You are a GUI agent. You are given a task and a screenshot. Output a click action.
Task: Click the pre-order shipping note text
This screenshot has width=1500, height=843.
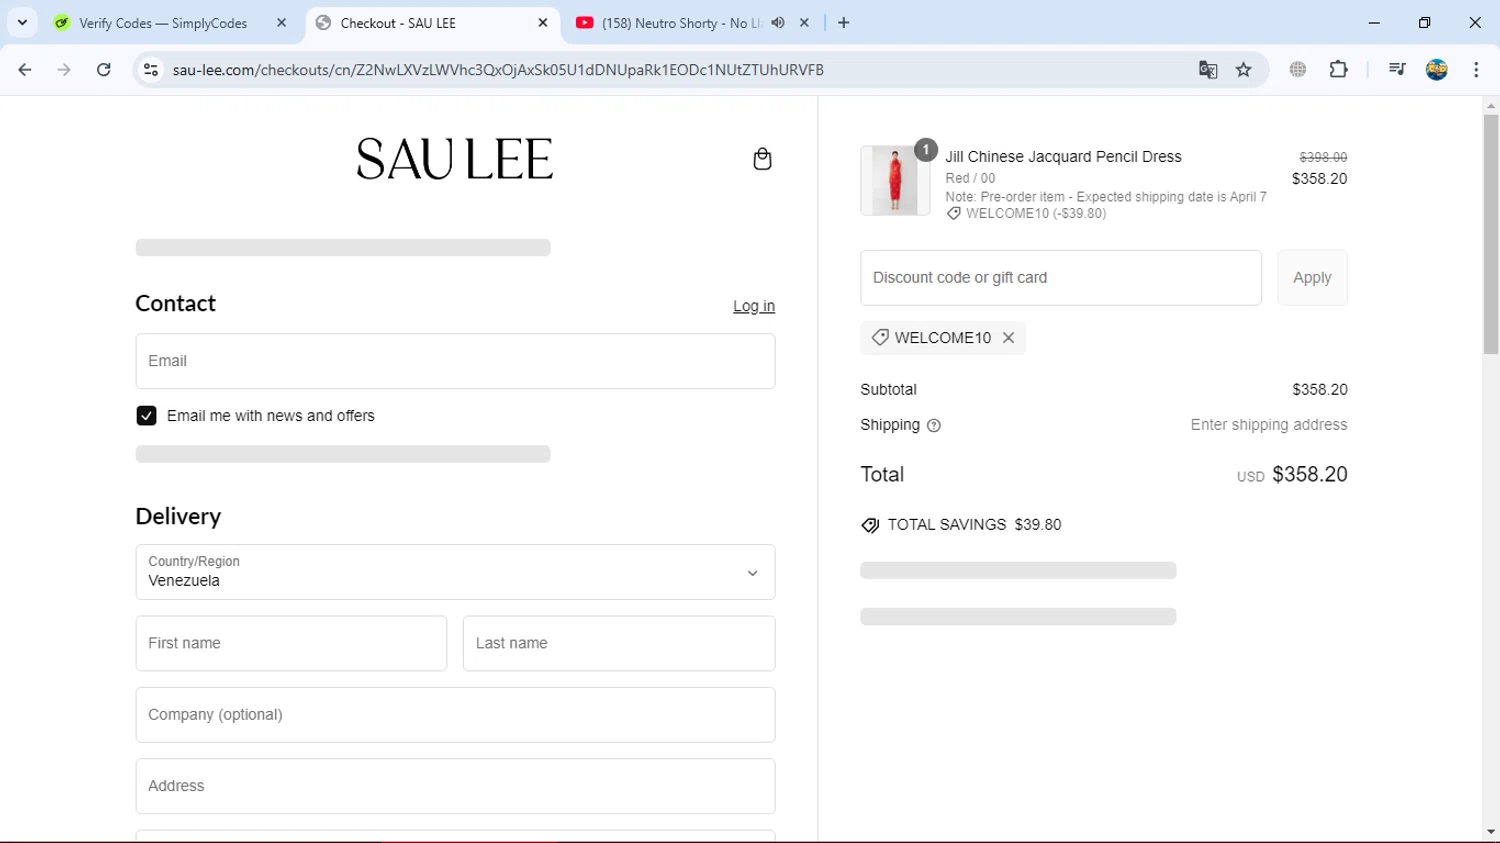tap(1106, 197)
